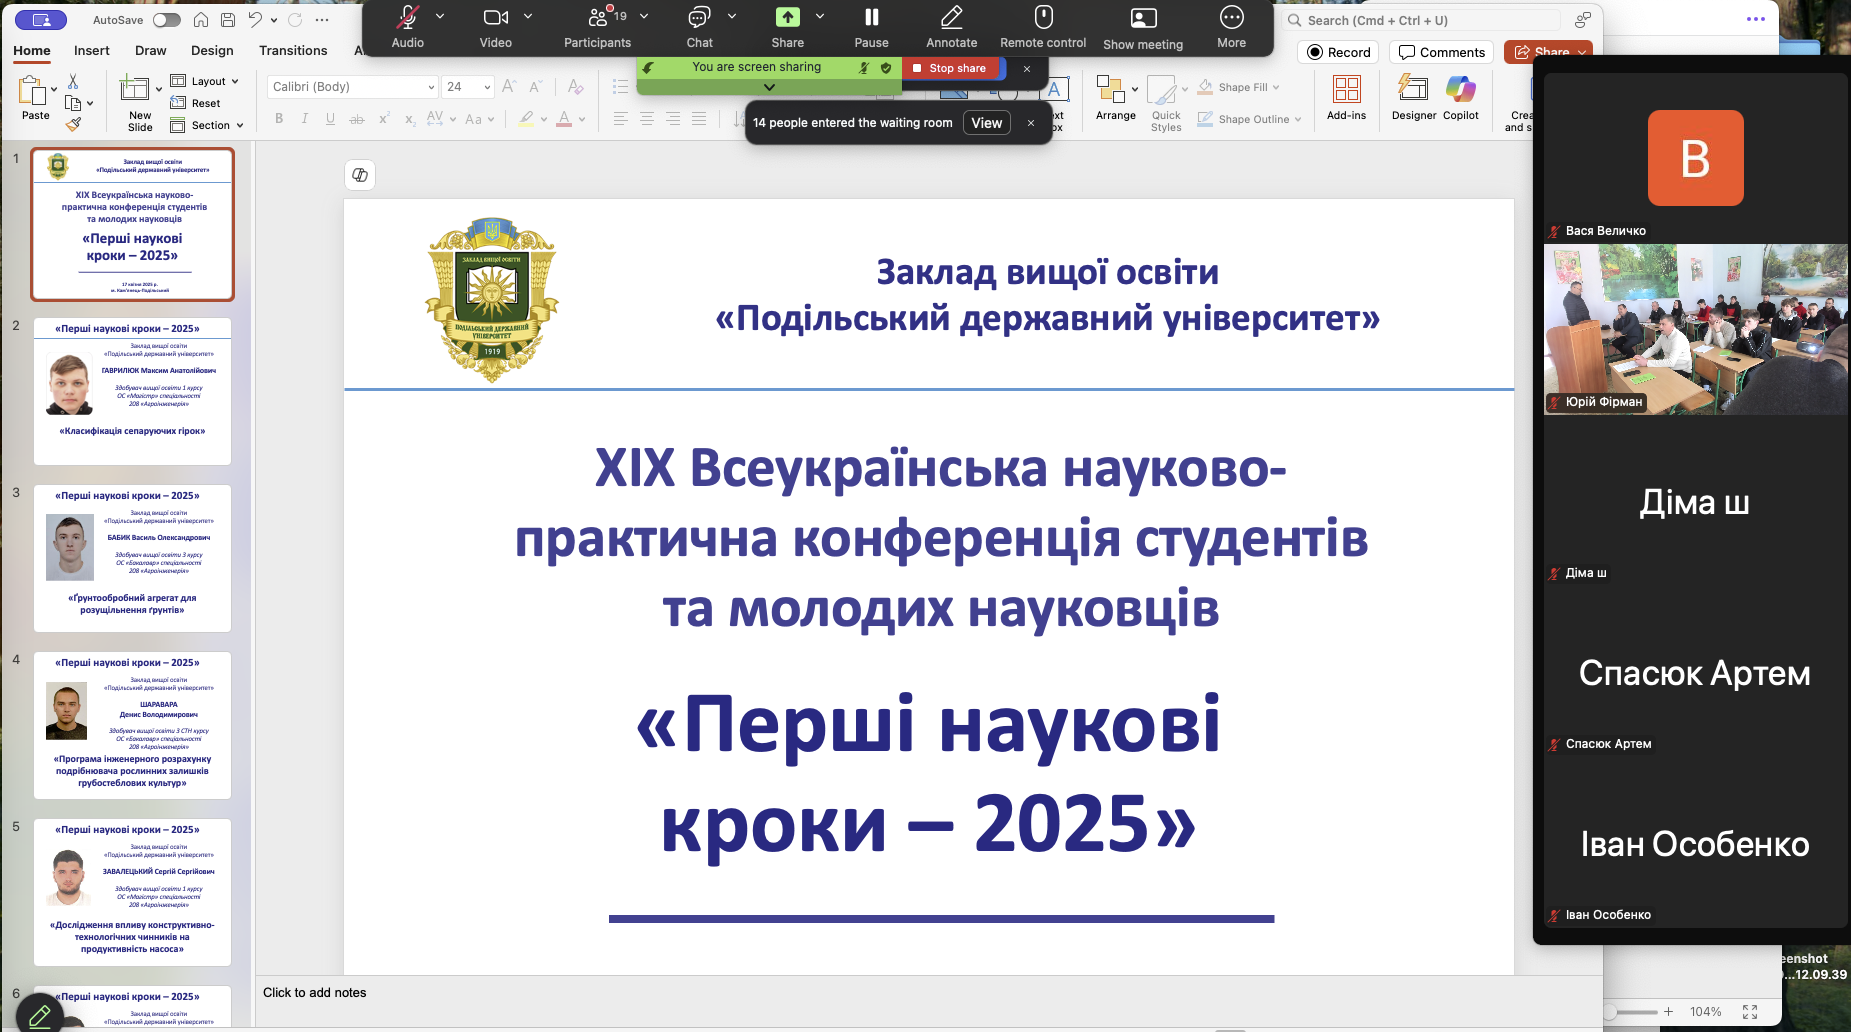The width and height of the screenshot is (1851, 1032).
Task: Select slide 3 thumbnail in the slide panel
Action: point(133,557)
